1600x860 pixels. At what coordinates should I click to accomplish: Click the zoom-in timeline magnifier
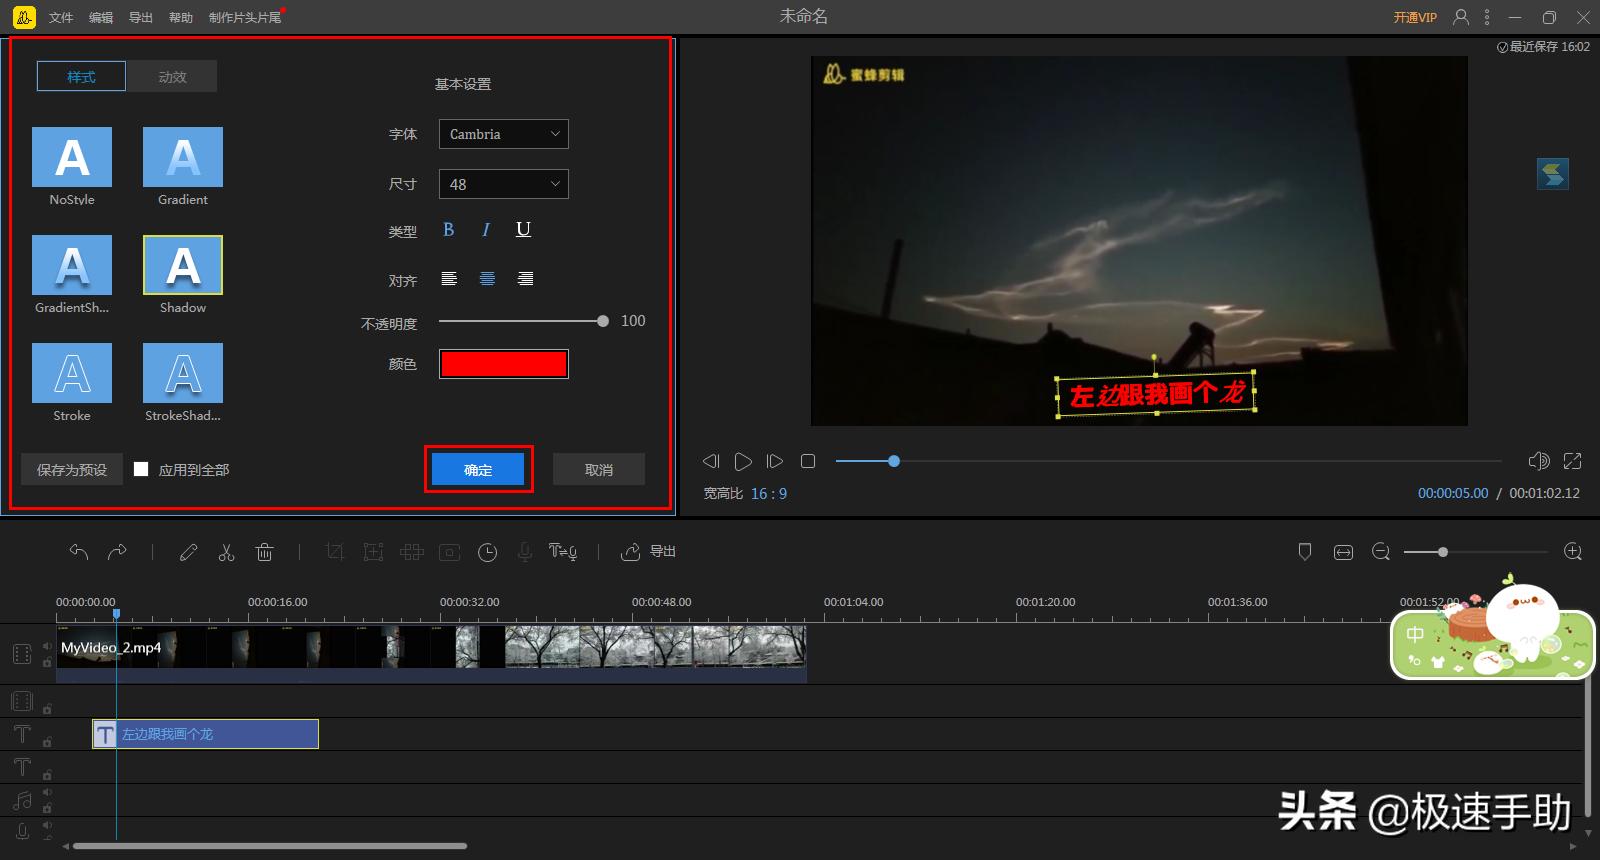tap(1572, 552)
